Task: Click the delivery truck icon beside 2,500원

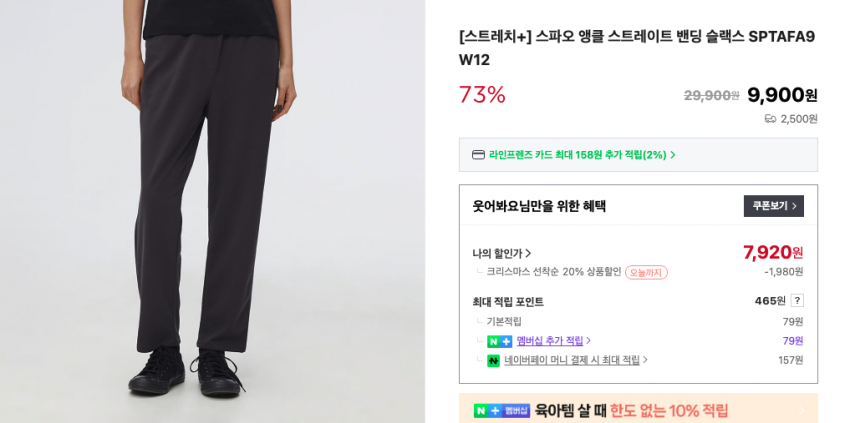Action: [770, 119]
